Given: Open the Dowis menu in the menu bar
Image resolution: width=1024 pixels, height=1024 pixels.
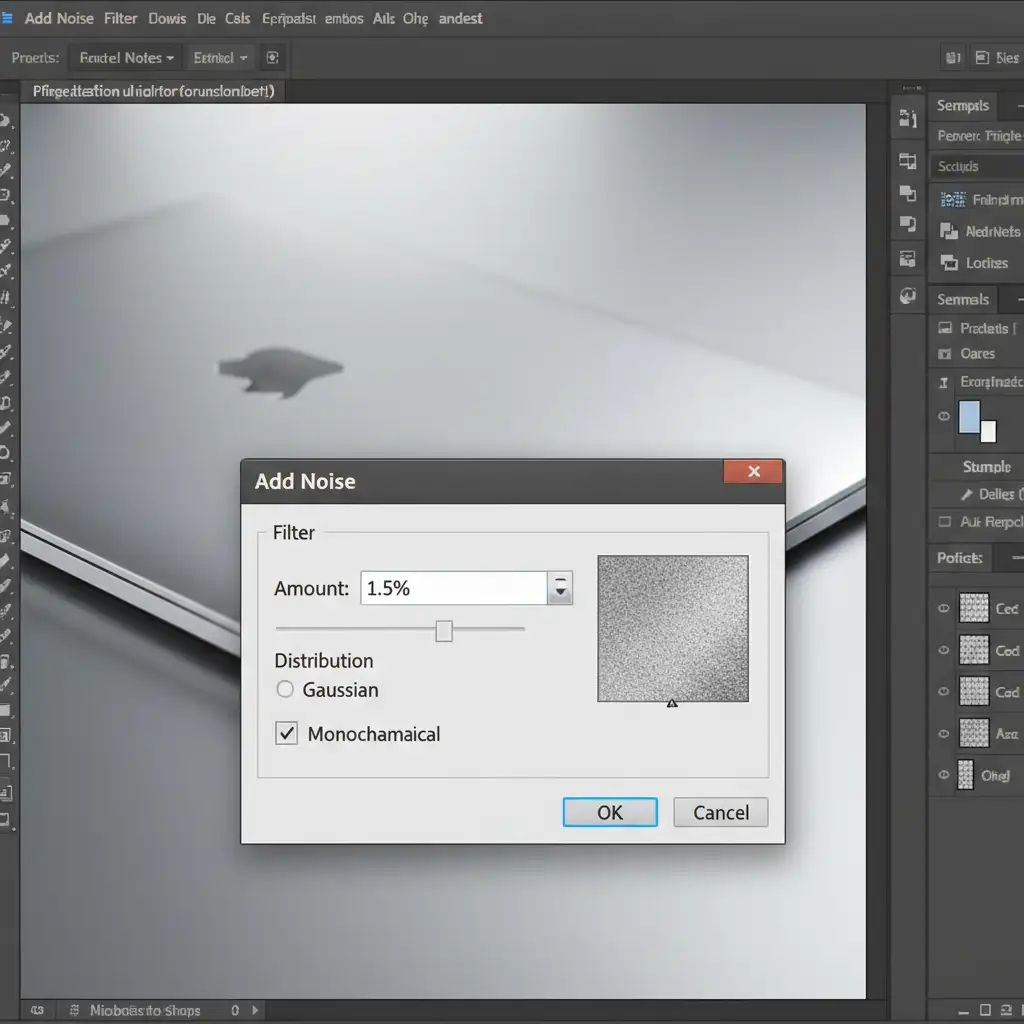Looking at the screenshot, I should point(167,18).
